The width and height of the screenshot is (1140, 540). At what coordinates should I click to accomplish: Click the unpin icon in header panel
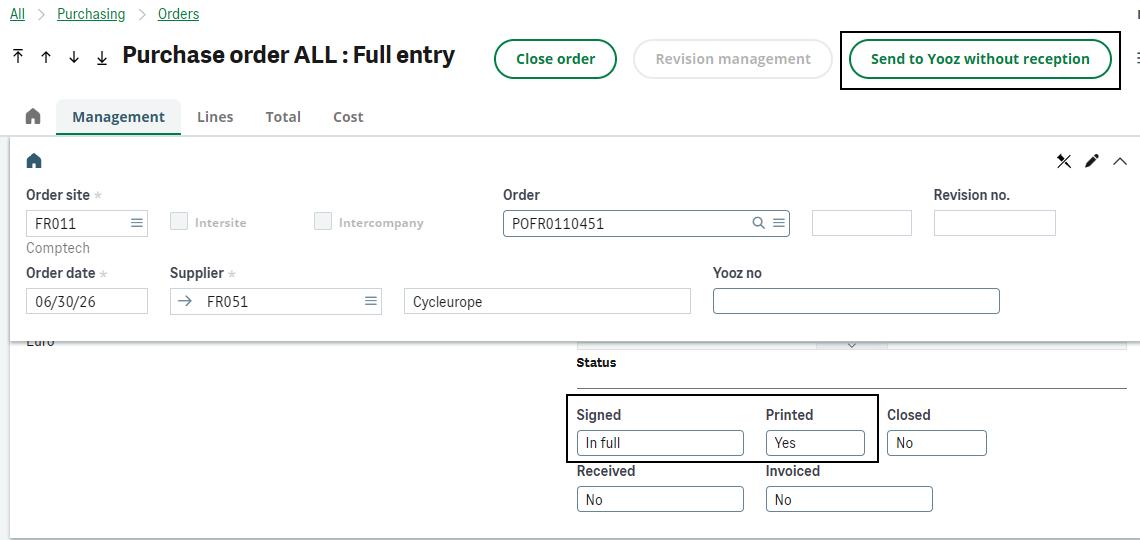[x=1064, y=161]
